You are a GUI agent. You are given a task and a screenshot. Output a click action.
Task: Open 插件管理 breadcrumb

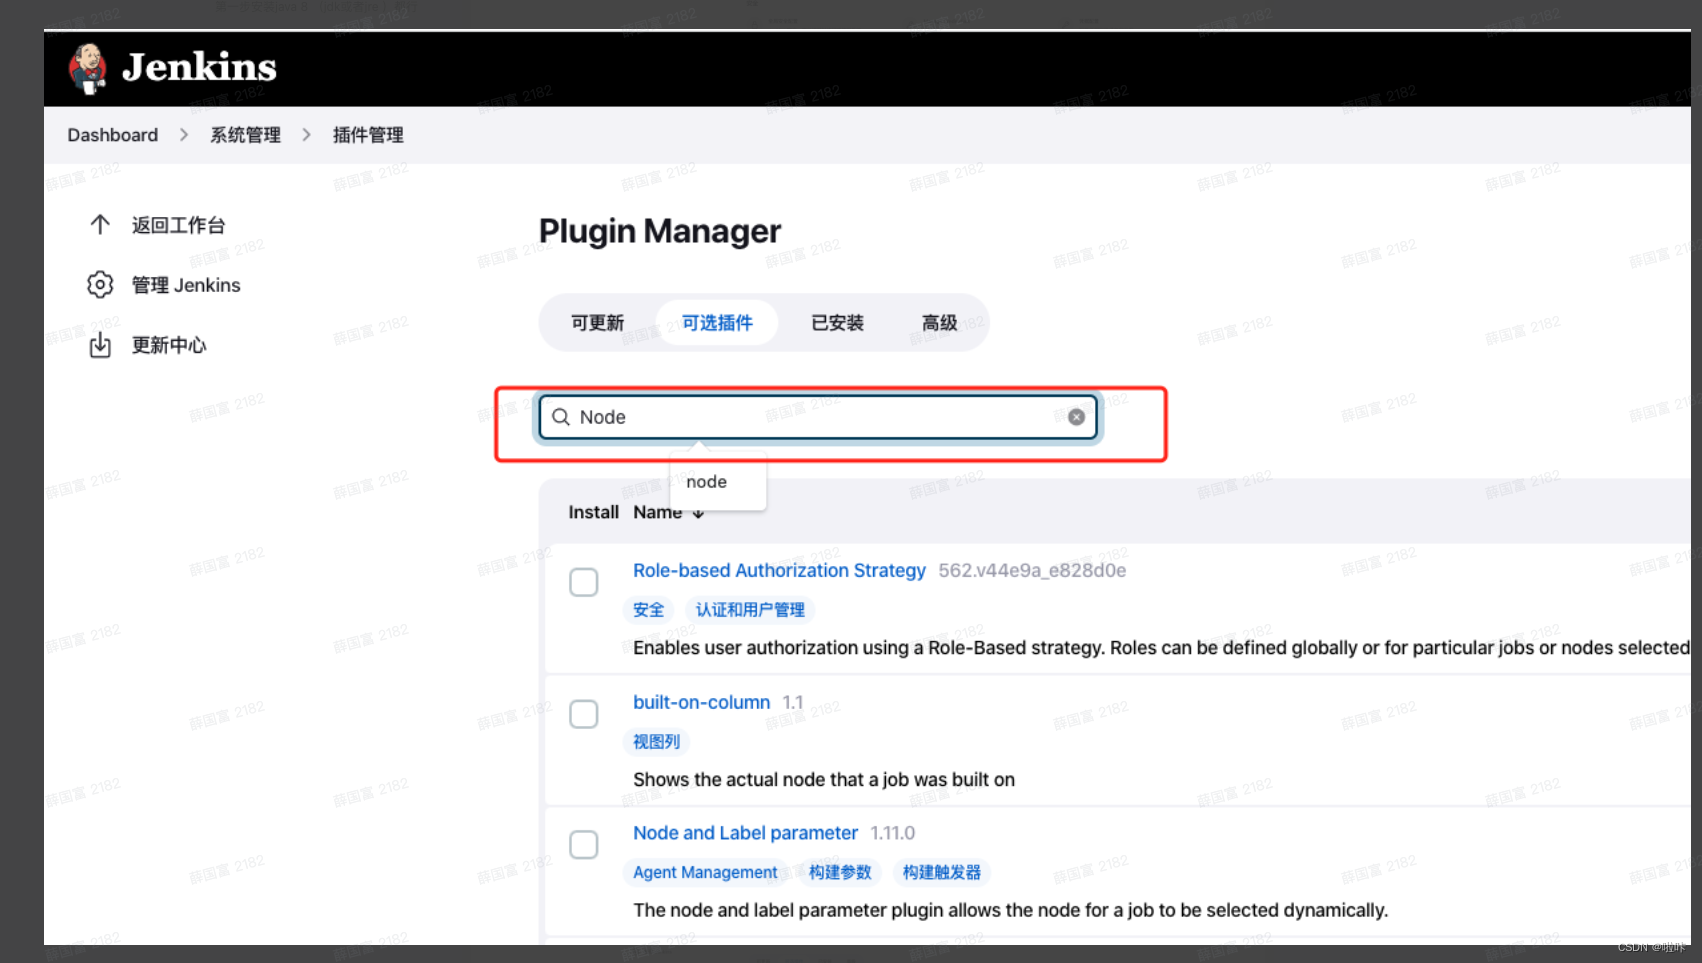point(368,135)
